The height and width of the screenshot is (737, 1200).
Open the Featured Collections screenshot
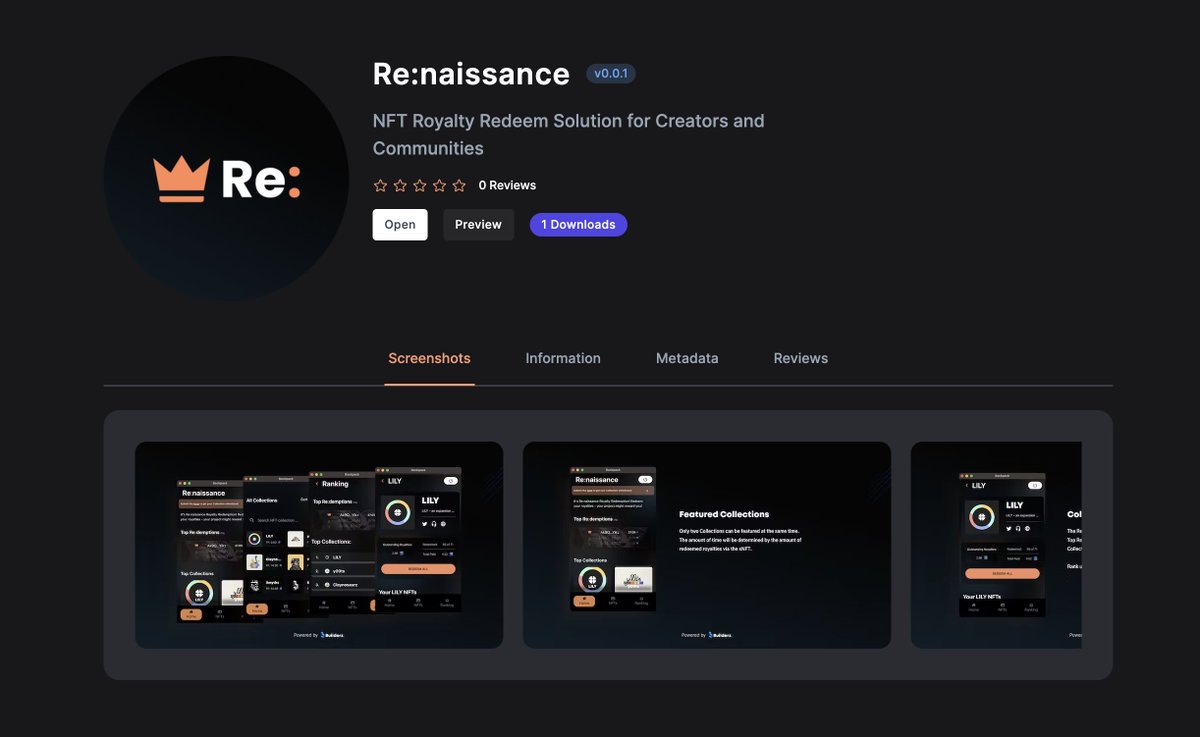(x=707, y=545)
